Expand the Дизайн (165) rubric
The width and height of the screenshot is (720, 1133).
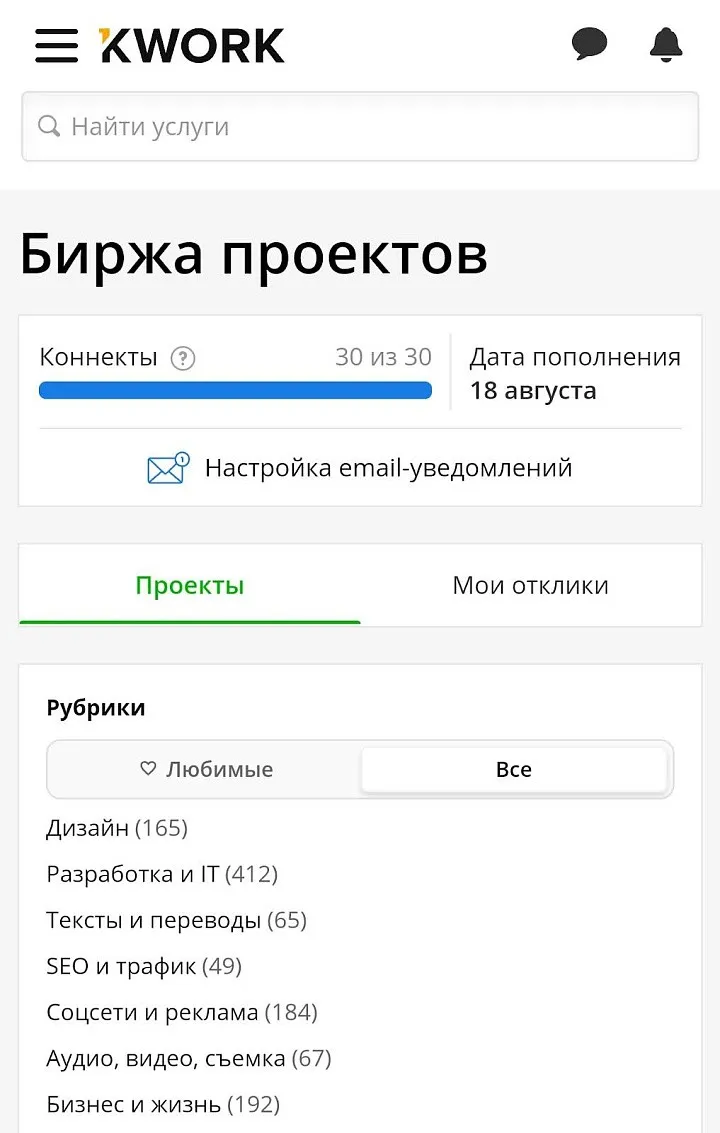[117, 827]
